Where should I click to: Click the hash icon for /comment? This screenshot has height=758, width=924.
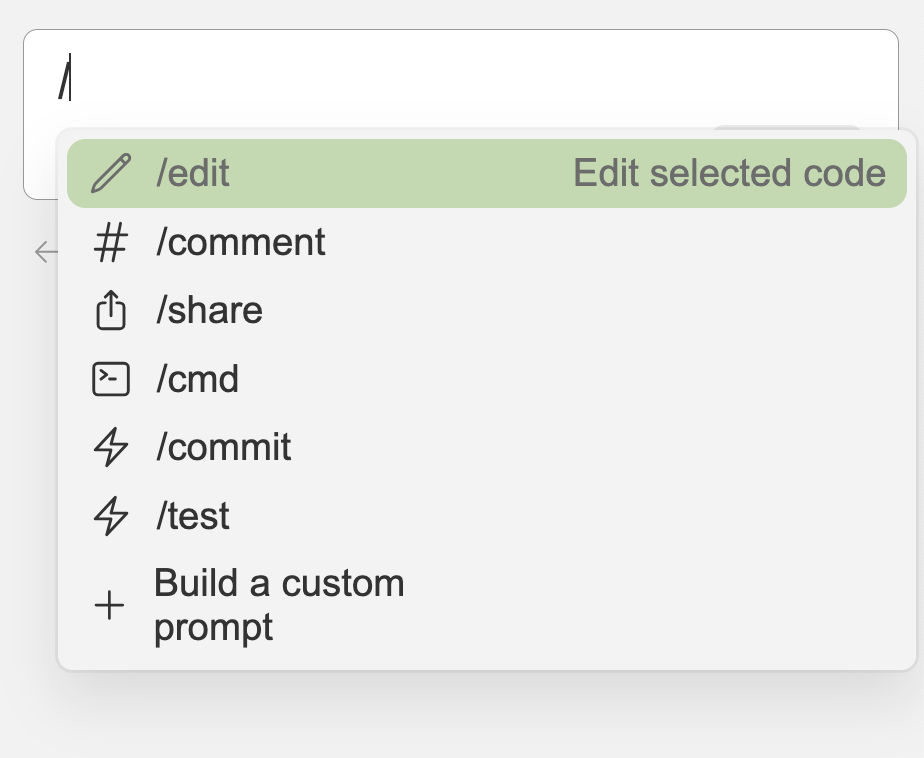pos(110,243)
